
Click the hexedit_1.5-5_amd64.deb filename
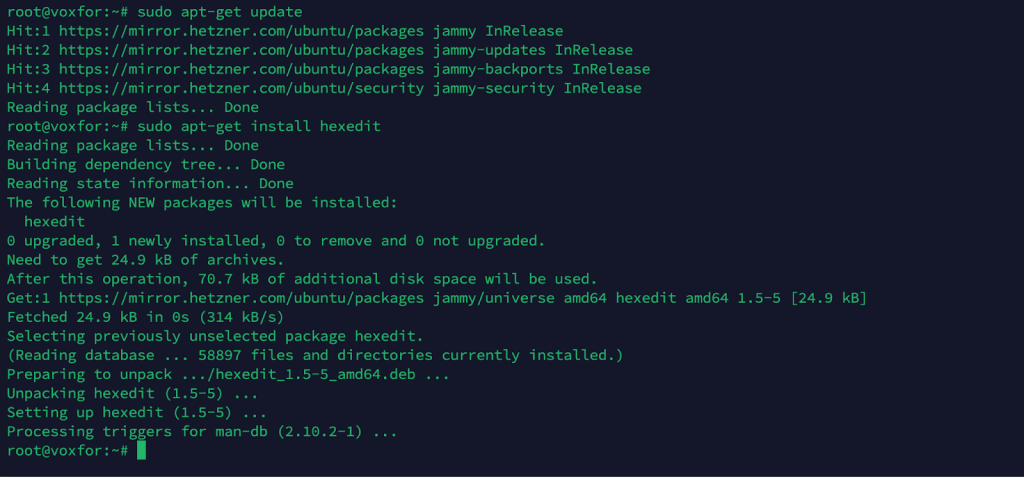[315, 374]
